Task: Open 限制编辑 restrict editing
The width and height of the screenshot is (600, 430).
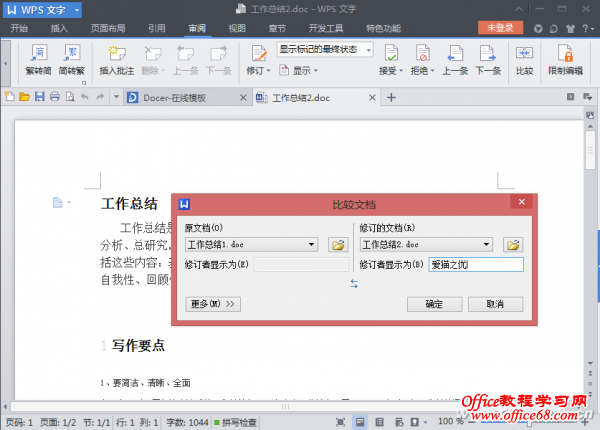Action: 566,60
